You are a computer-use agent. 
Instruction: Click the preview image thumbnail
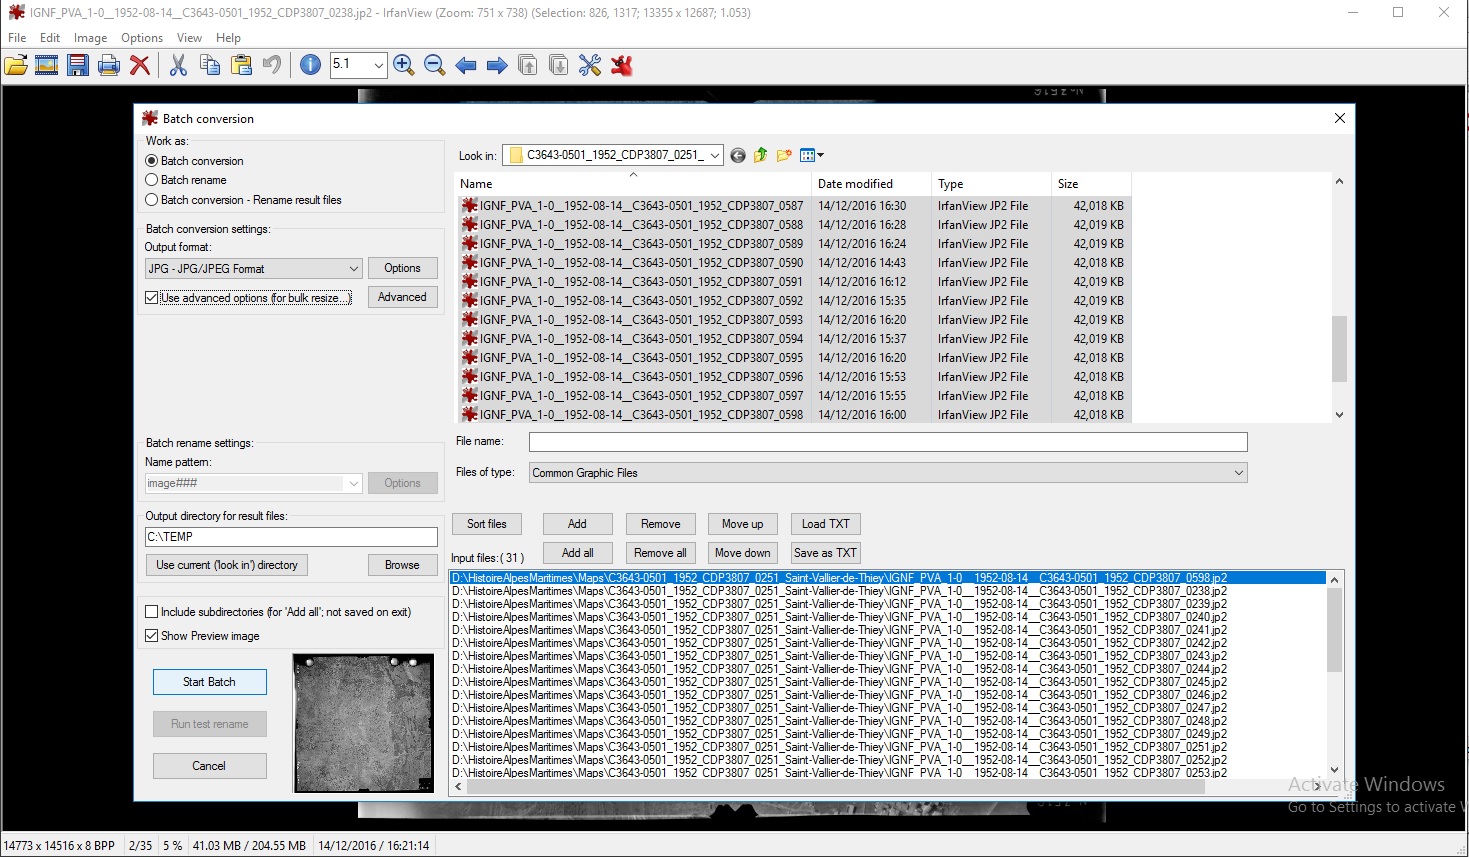coord(364,723)
